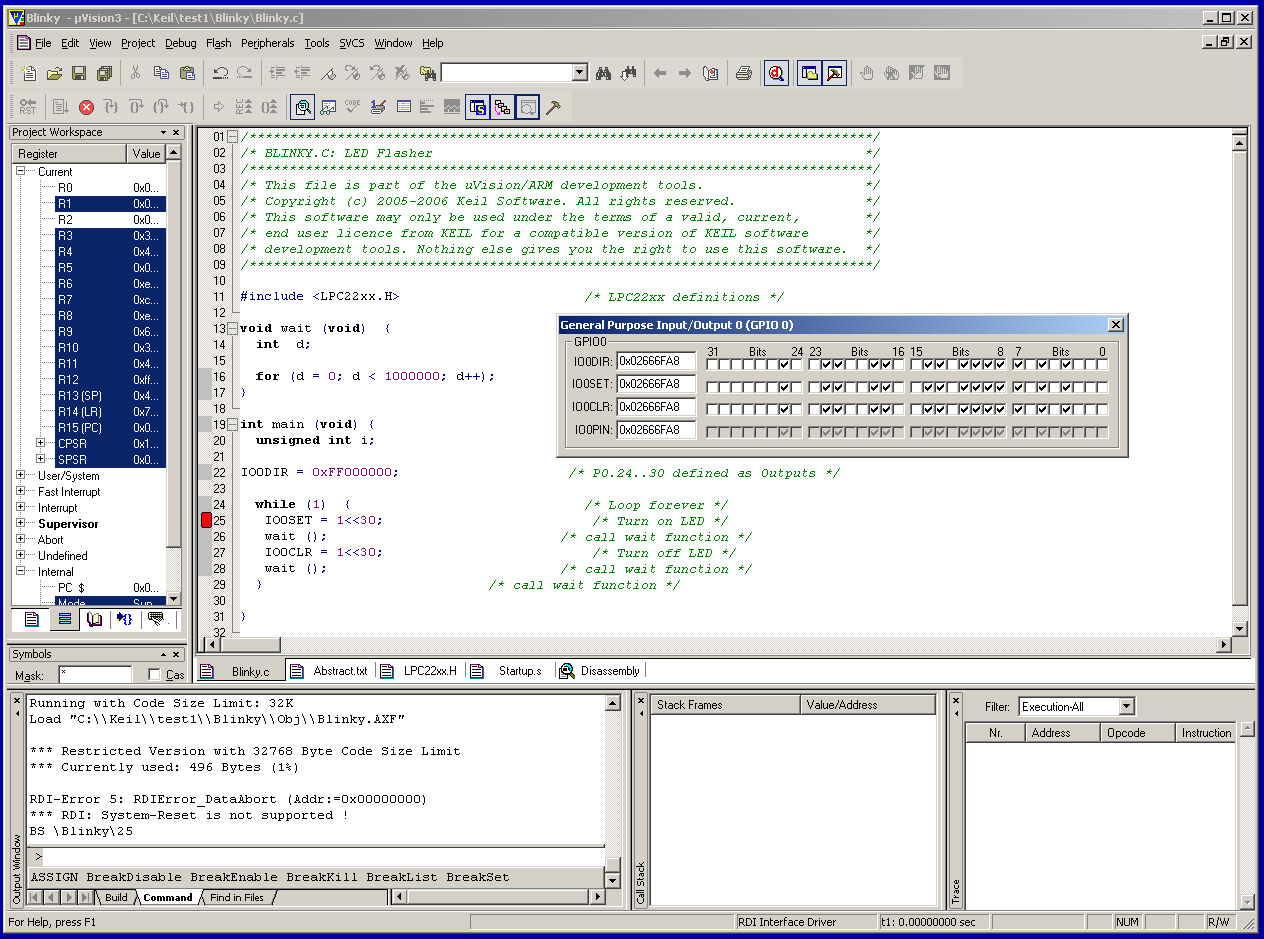Click the IO0CLR value input field
This screenshot has height=939, width=1264.
pos(655,407)
